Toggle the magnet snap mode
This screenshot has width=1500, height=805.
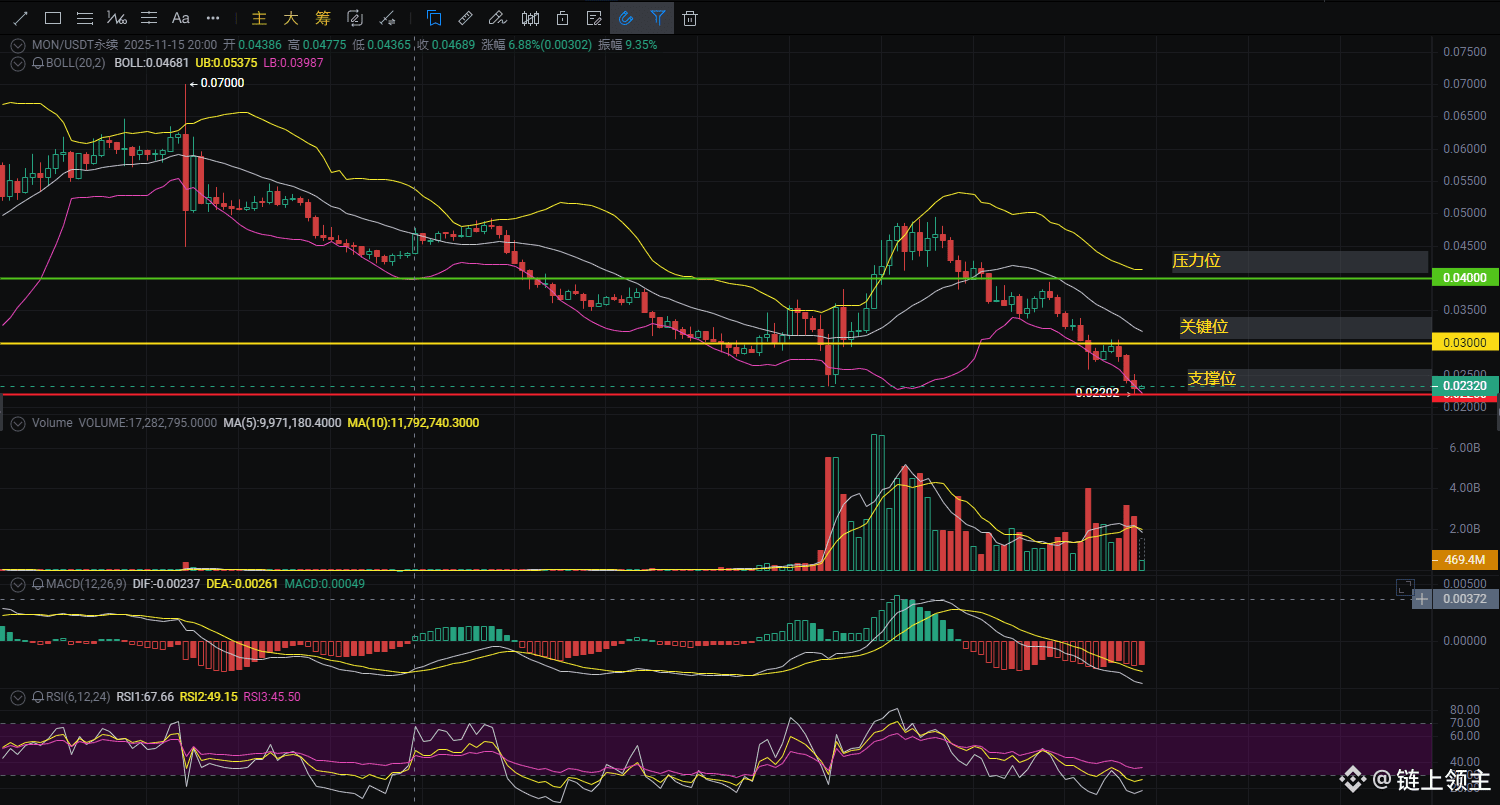tap(626, 18)
